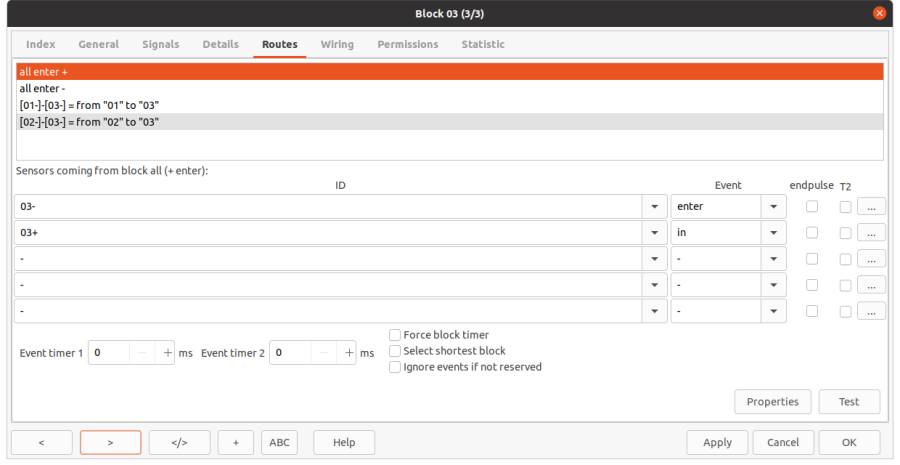900x465 pixels.
Task: Click the '+' add button
Action: click(x=235, y=442)
